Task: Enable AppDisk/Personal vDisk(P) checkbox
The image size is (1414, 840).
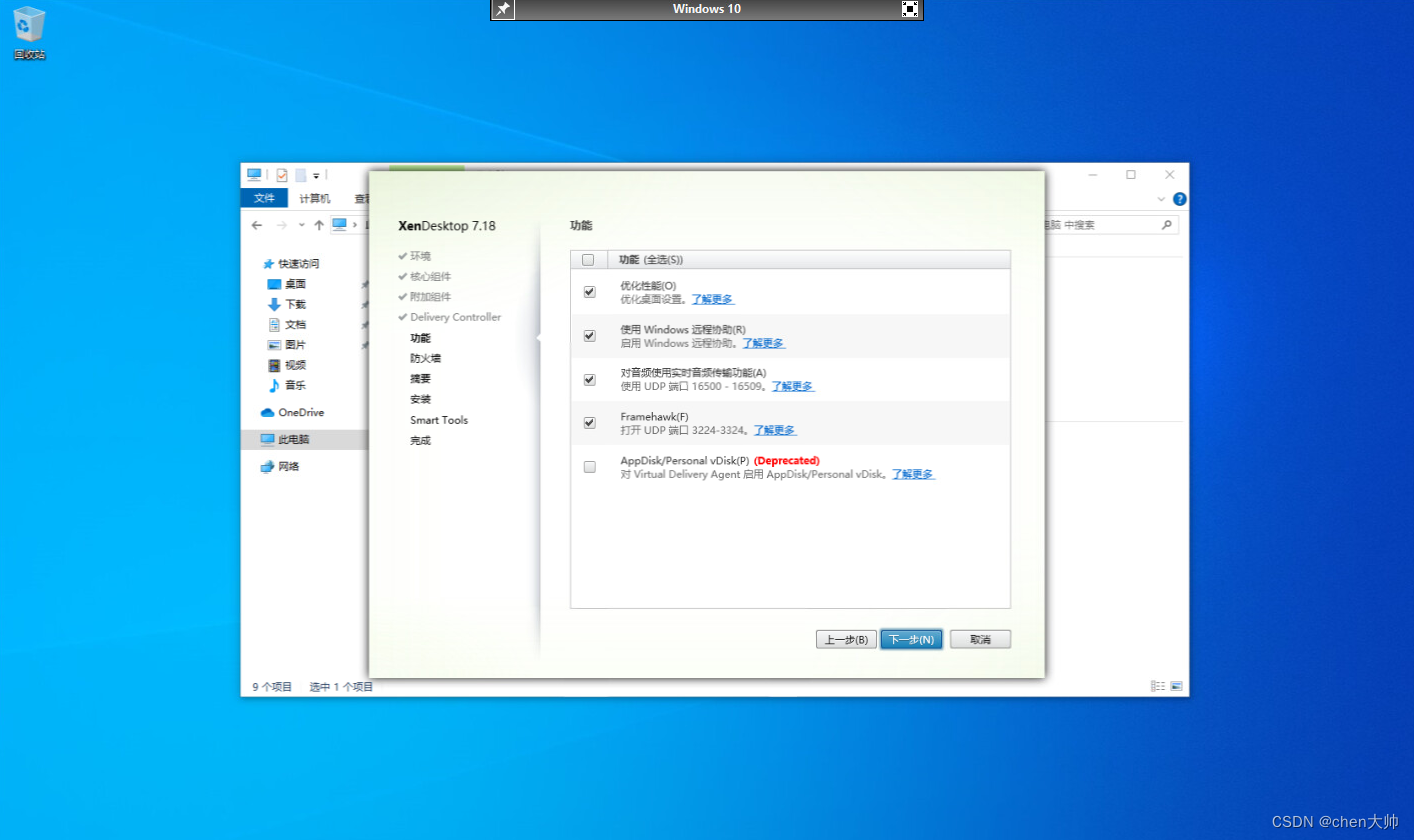Action: coord(589,467)
